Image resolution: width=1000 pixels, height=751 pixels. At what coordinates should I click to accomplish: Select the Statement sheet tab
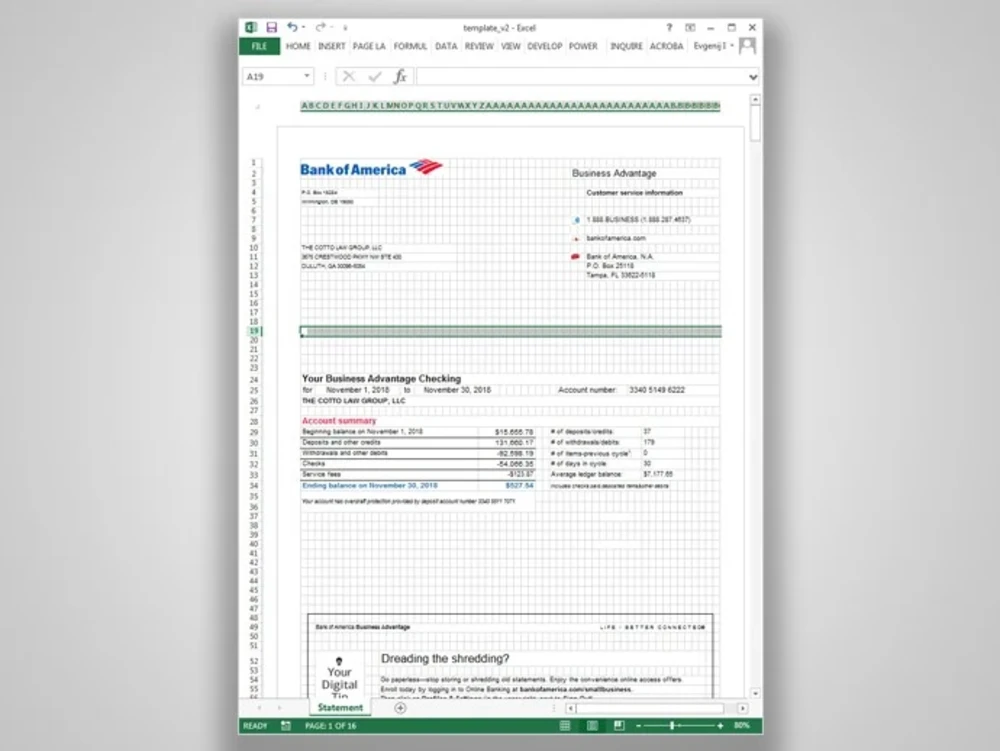tap(340, 708)
